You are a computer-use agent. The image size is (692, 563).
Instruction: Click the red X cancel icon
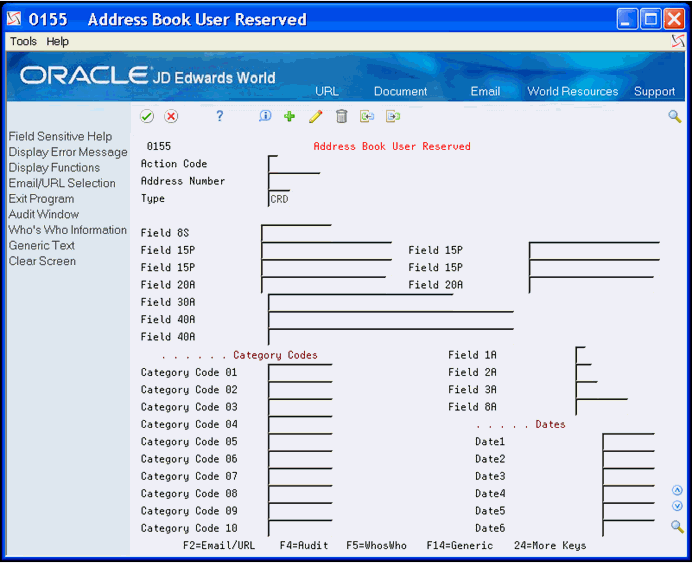171,116
